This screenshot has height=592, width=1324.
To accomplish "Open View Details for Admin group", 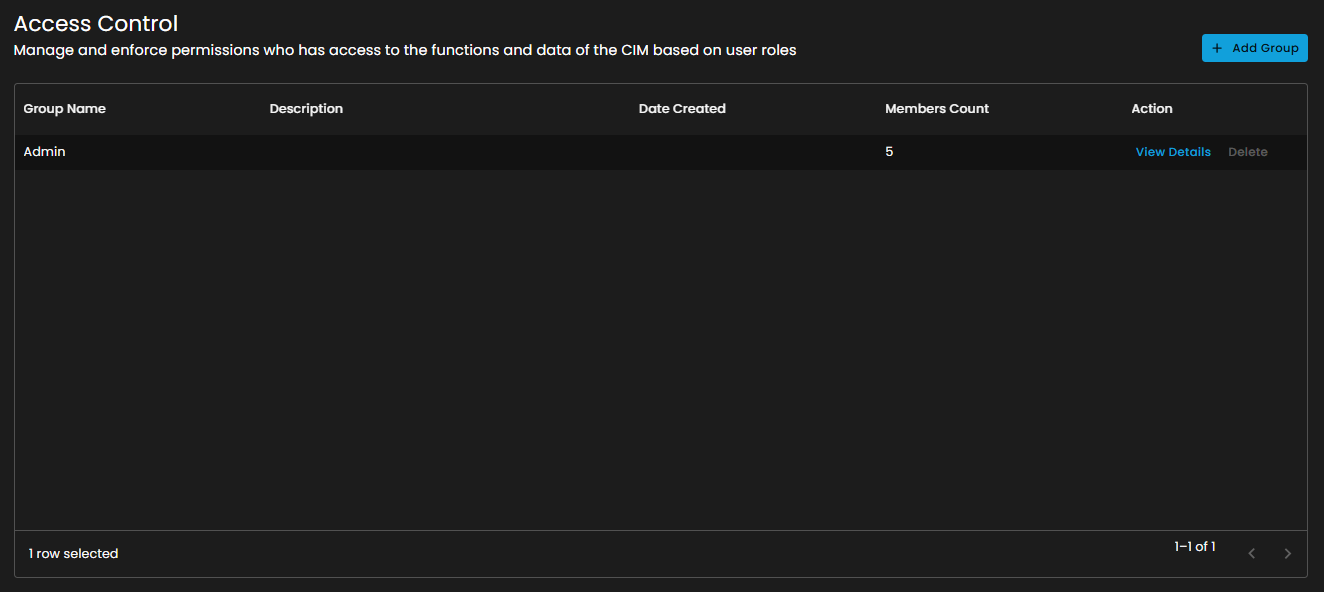I will [1172, 152].
